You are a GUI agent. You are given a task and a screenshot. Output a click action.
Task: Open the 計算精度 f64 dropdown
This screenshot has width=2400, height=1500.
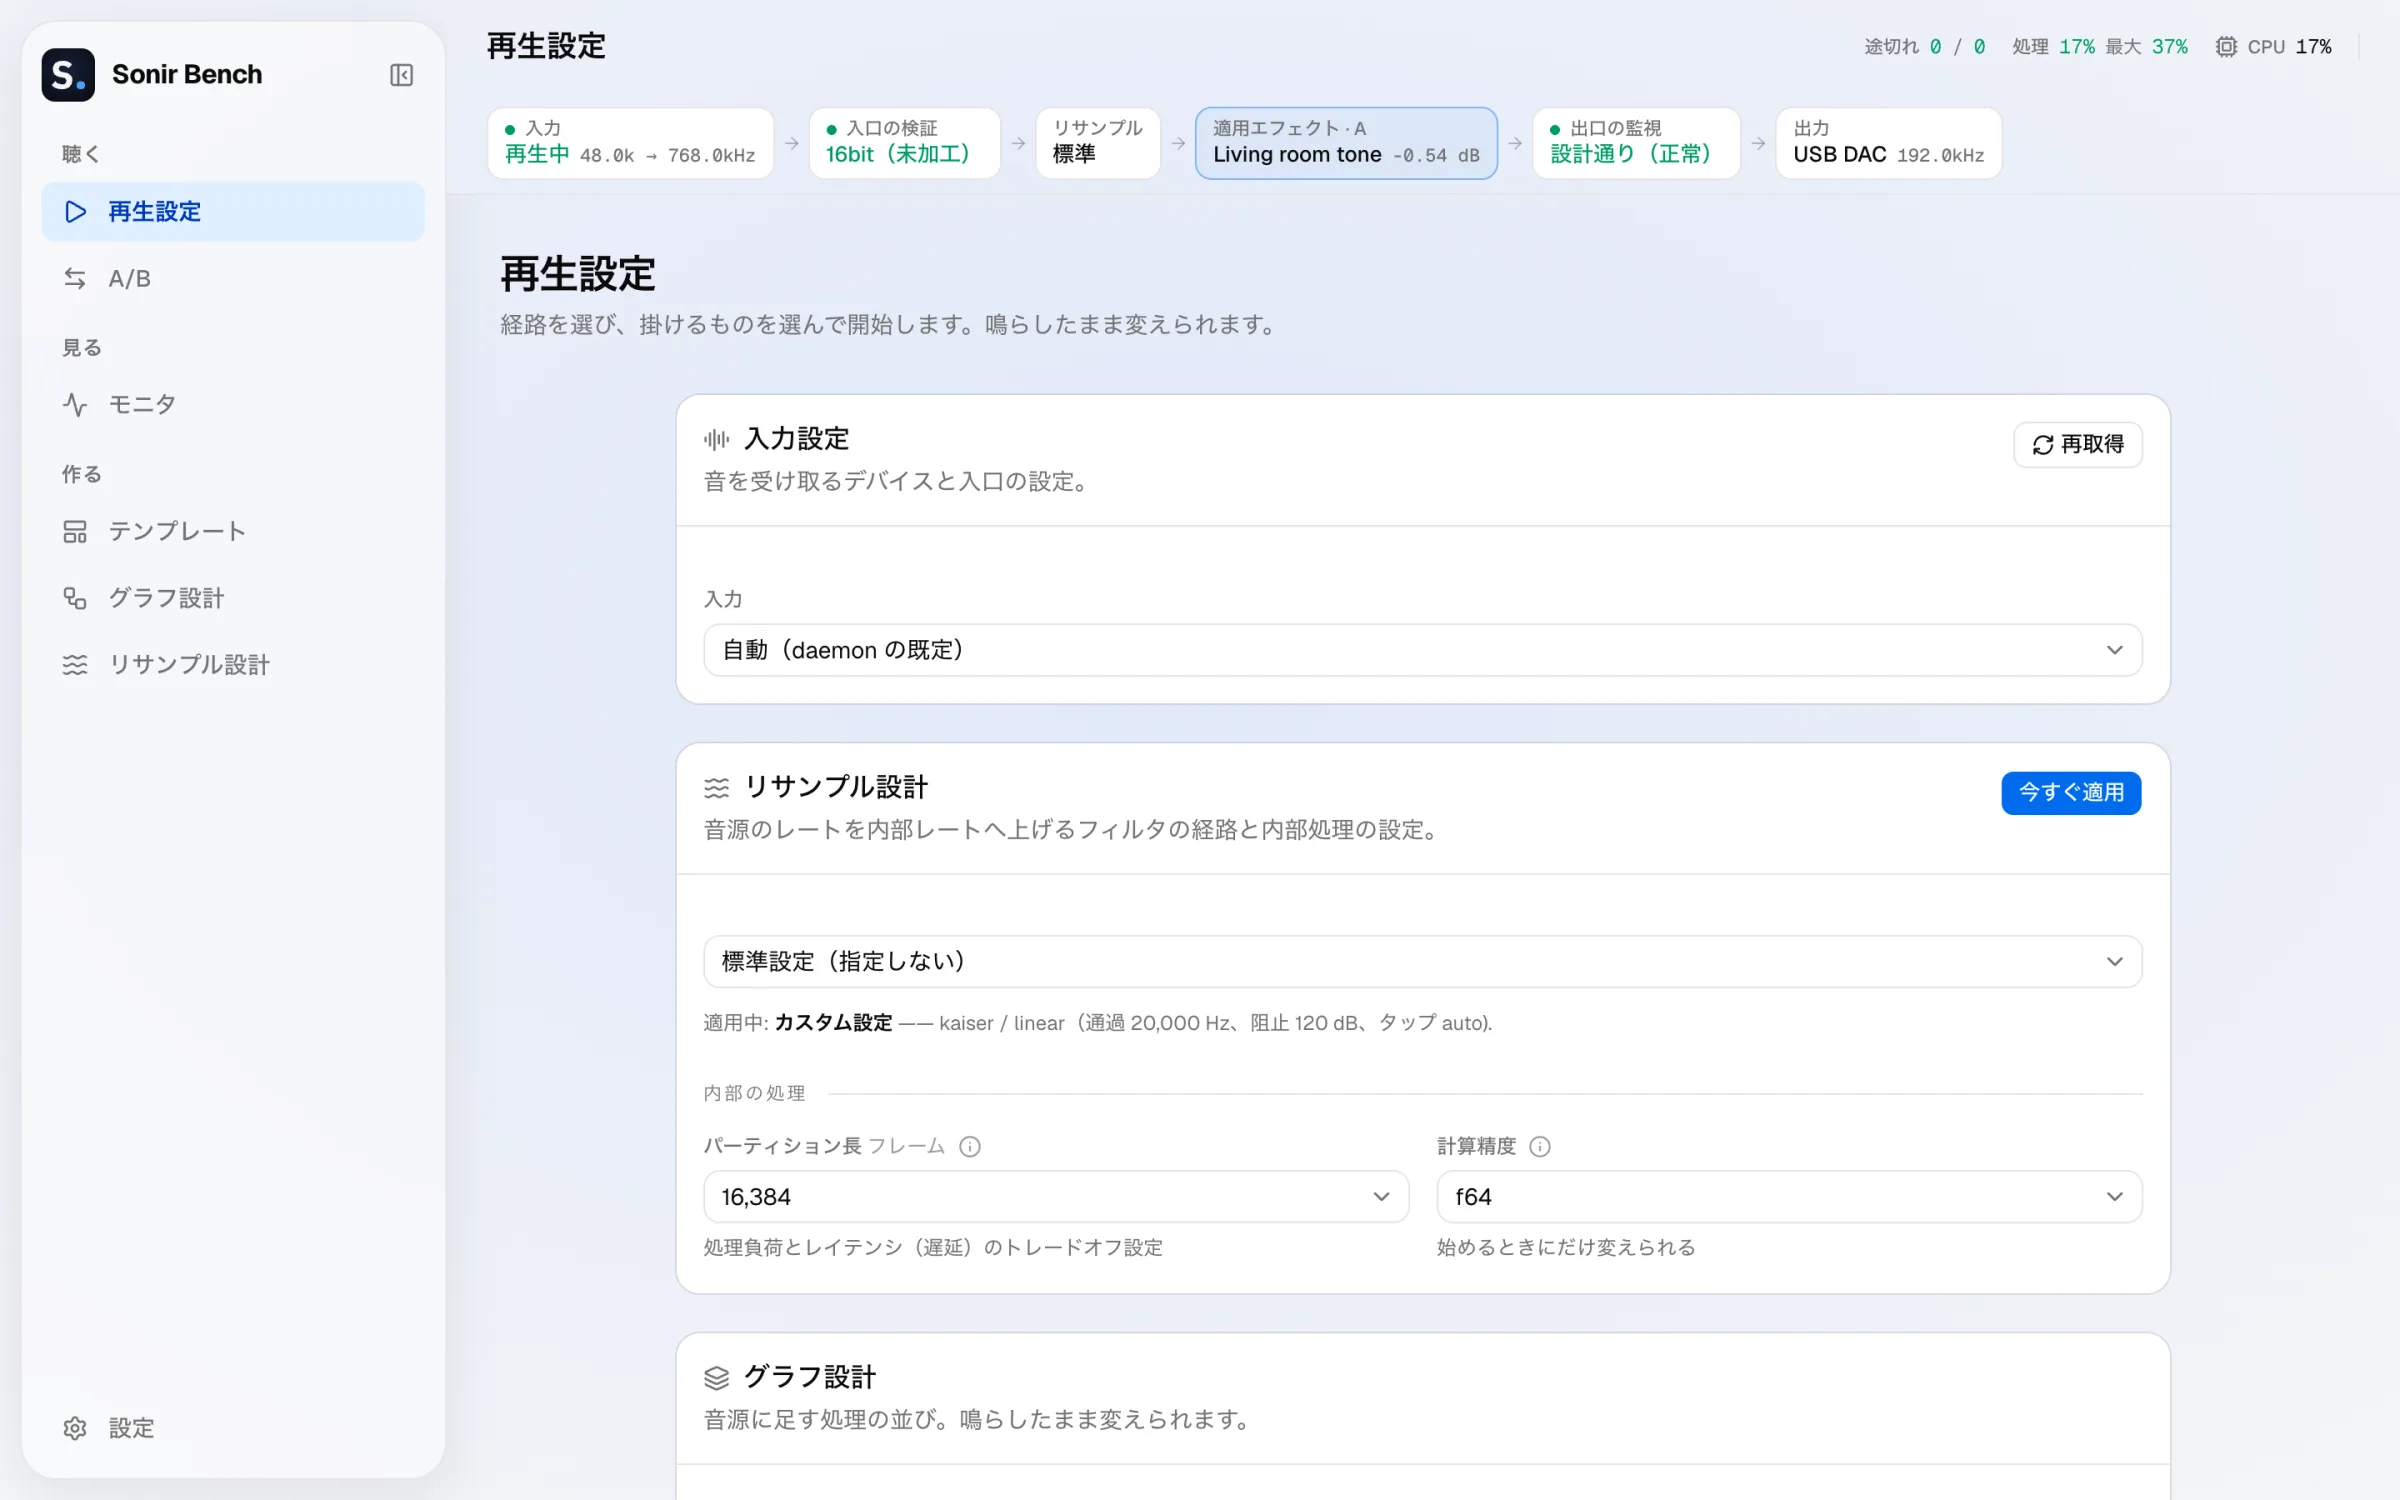pos(1789,1196)
